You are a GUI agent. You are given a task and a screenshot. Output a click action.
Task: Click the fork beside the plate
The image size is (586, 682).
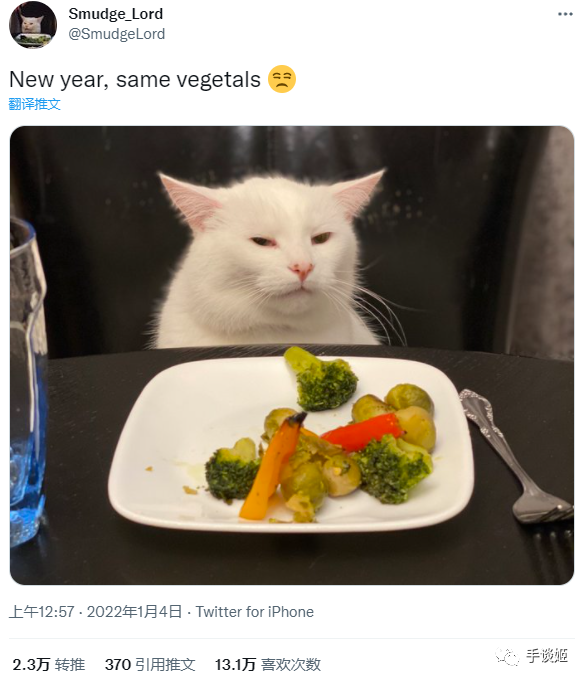(x=516, y=457)
